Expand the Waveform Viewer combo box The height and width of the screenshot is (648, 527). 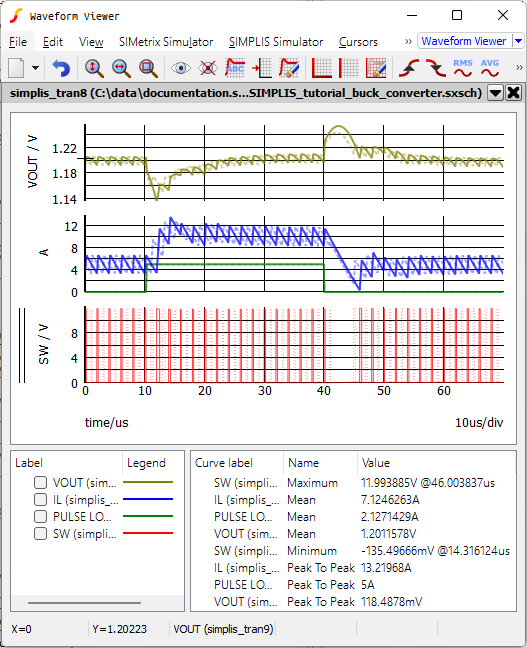[x=518, y=41]
